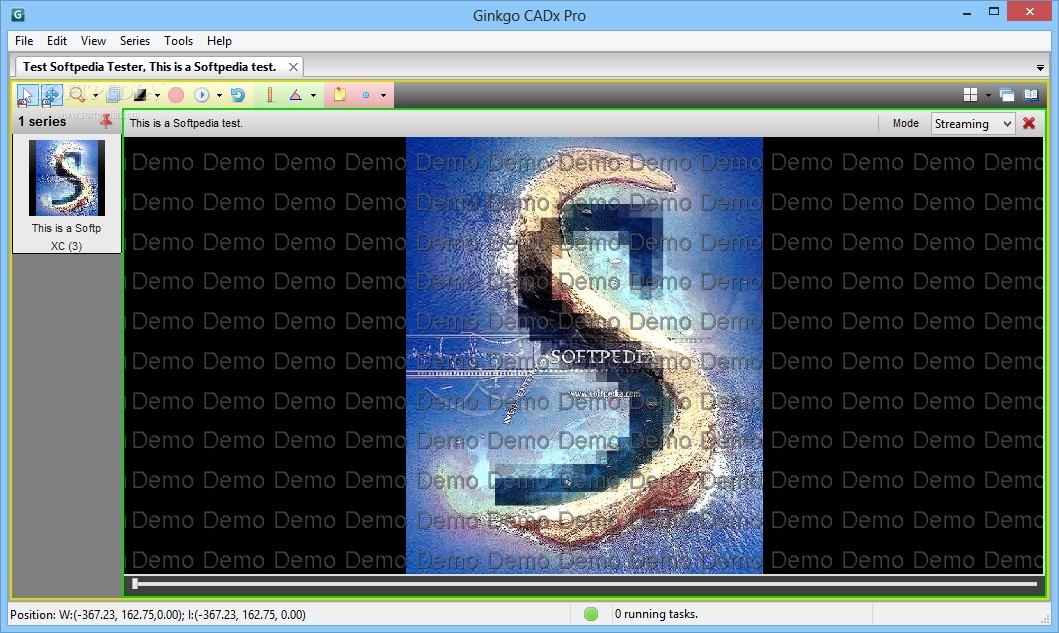The image size is (1059, 633).
Task: Open the View menu
Action: tap(93, 41)
